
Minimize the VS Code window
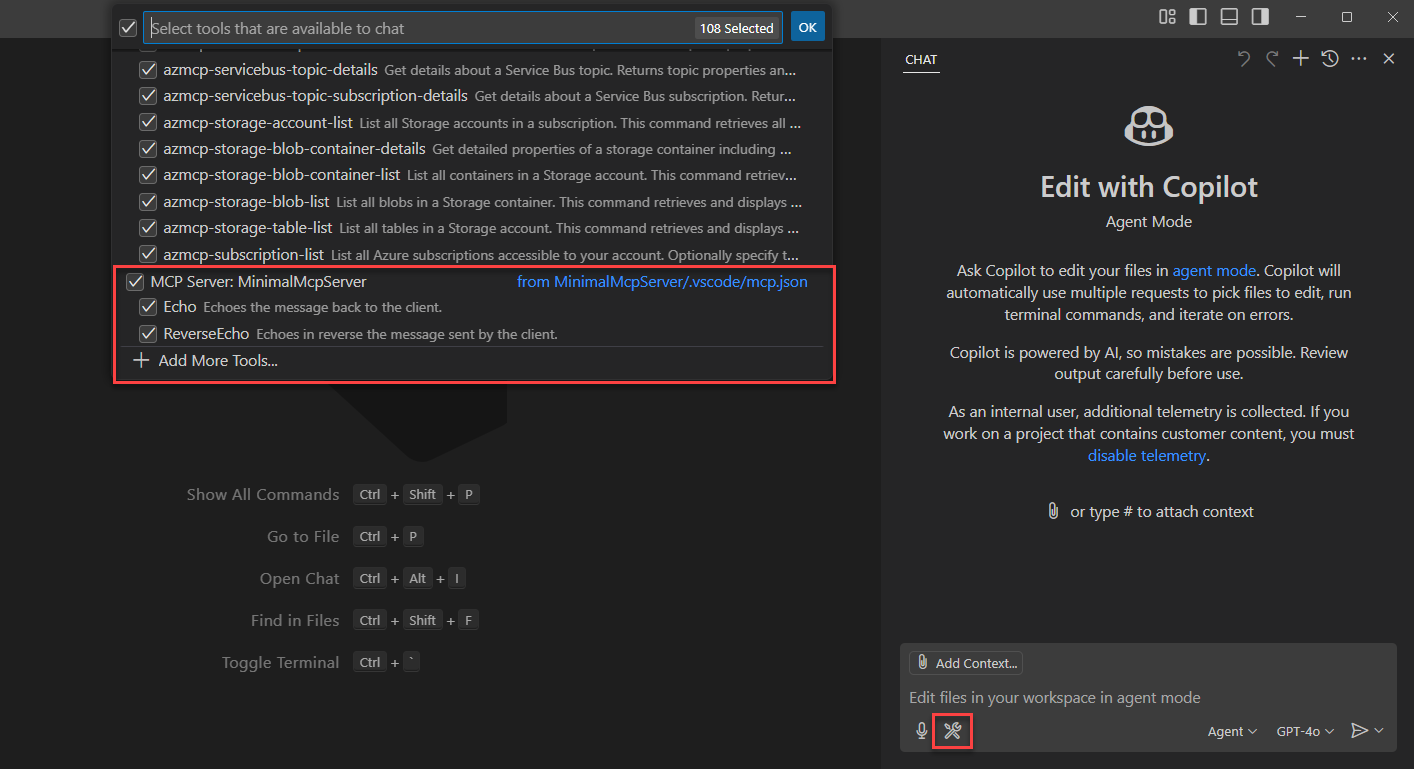click(x=1301, y=17)
